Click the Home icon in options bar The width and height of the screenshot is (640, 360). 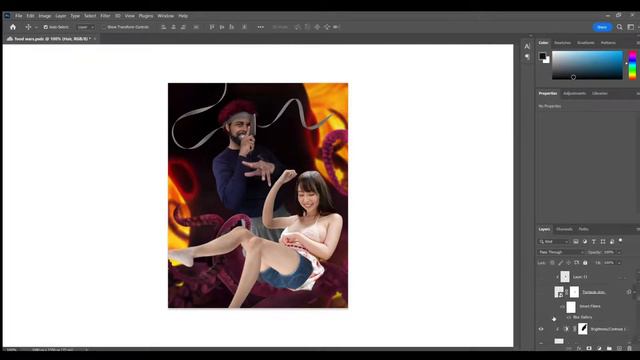click(x=13, y=27)
